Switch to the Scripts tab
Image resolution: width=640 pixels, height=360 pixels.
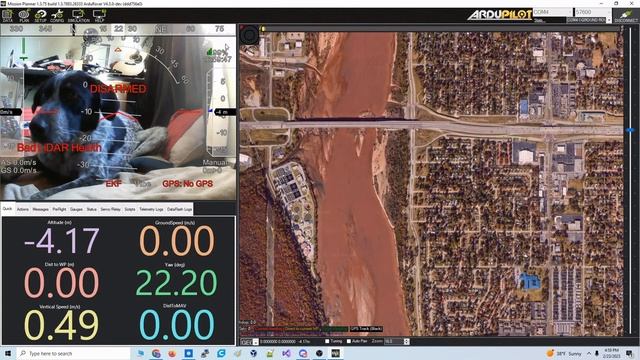coord(130,209)
